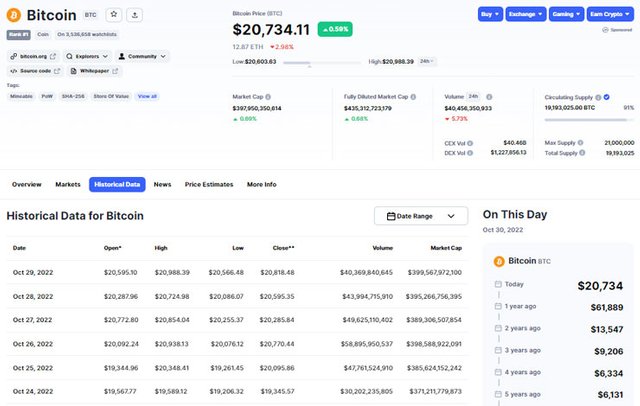This screenshot has height=406, width=640.
Task: Click the Bitcoin logo icon beside title
Action: [x=13, y=16]
